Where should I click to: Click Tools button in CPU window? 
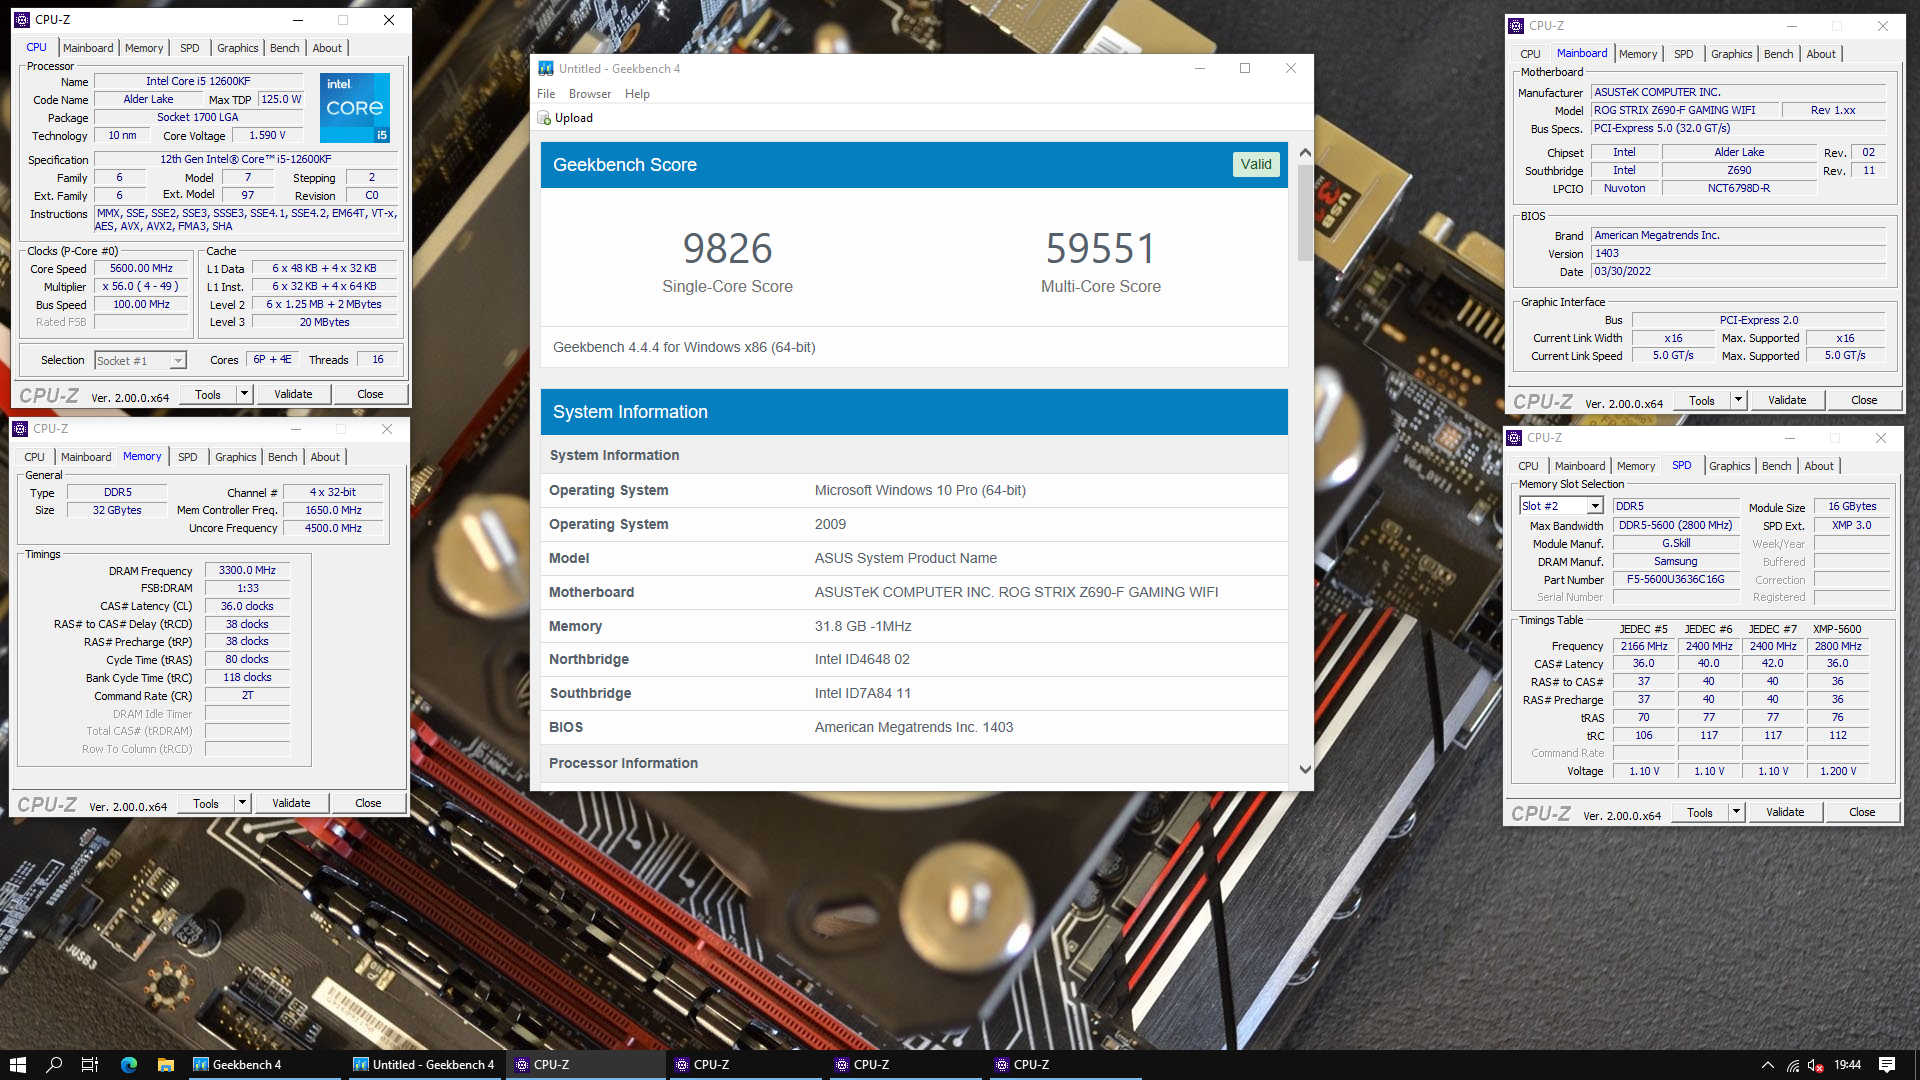[x=208, y=394]
